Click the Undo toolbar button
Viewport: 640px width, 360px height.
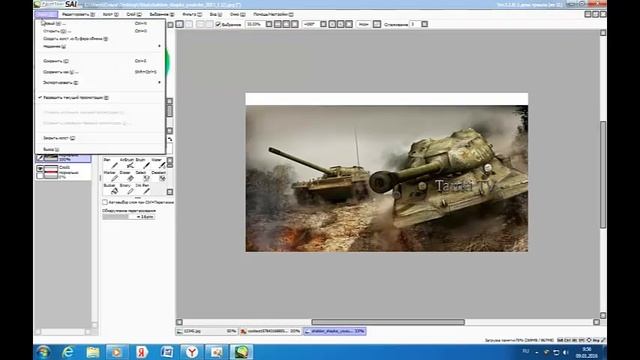click(179, 24)
